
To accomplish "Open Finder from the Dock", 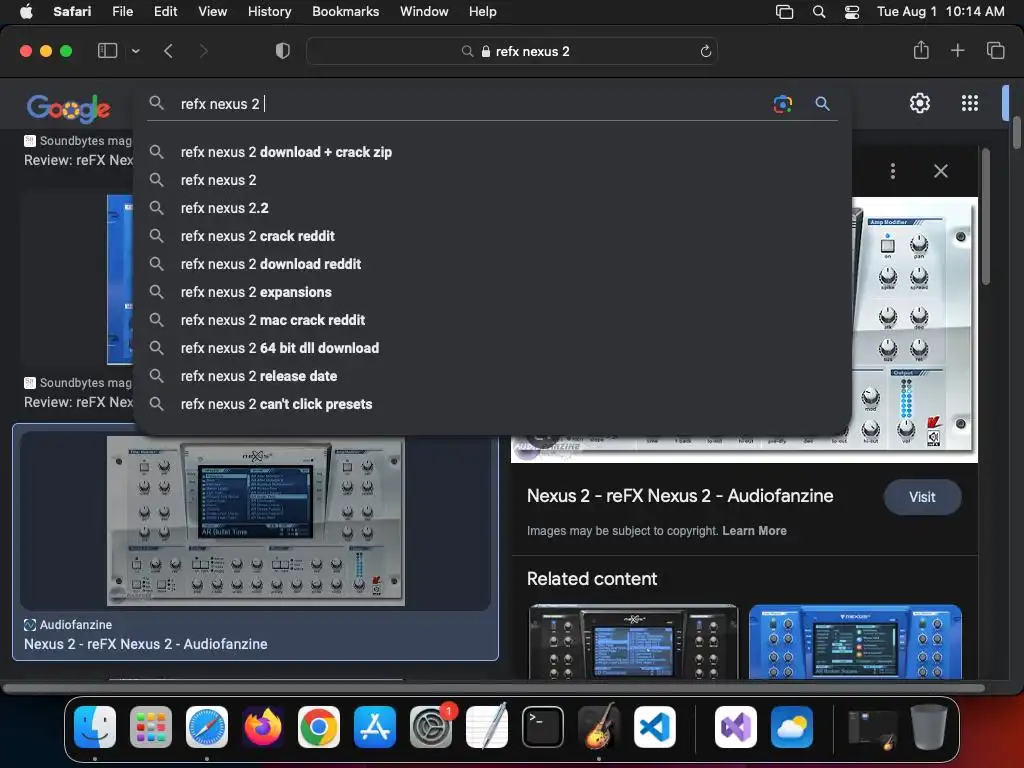I will pos(95,726).
